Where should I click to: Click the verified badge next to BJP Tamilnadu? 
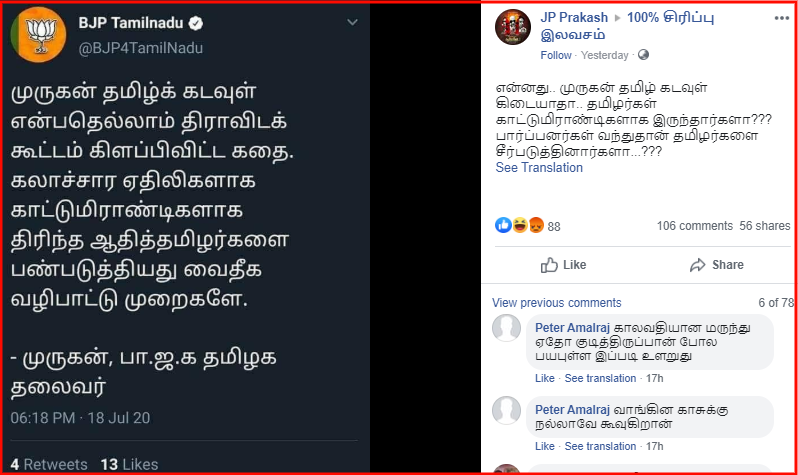tap(196, 23)
